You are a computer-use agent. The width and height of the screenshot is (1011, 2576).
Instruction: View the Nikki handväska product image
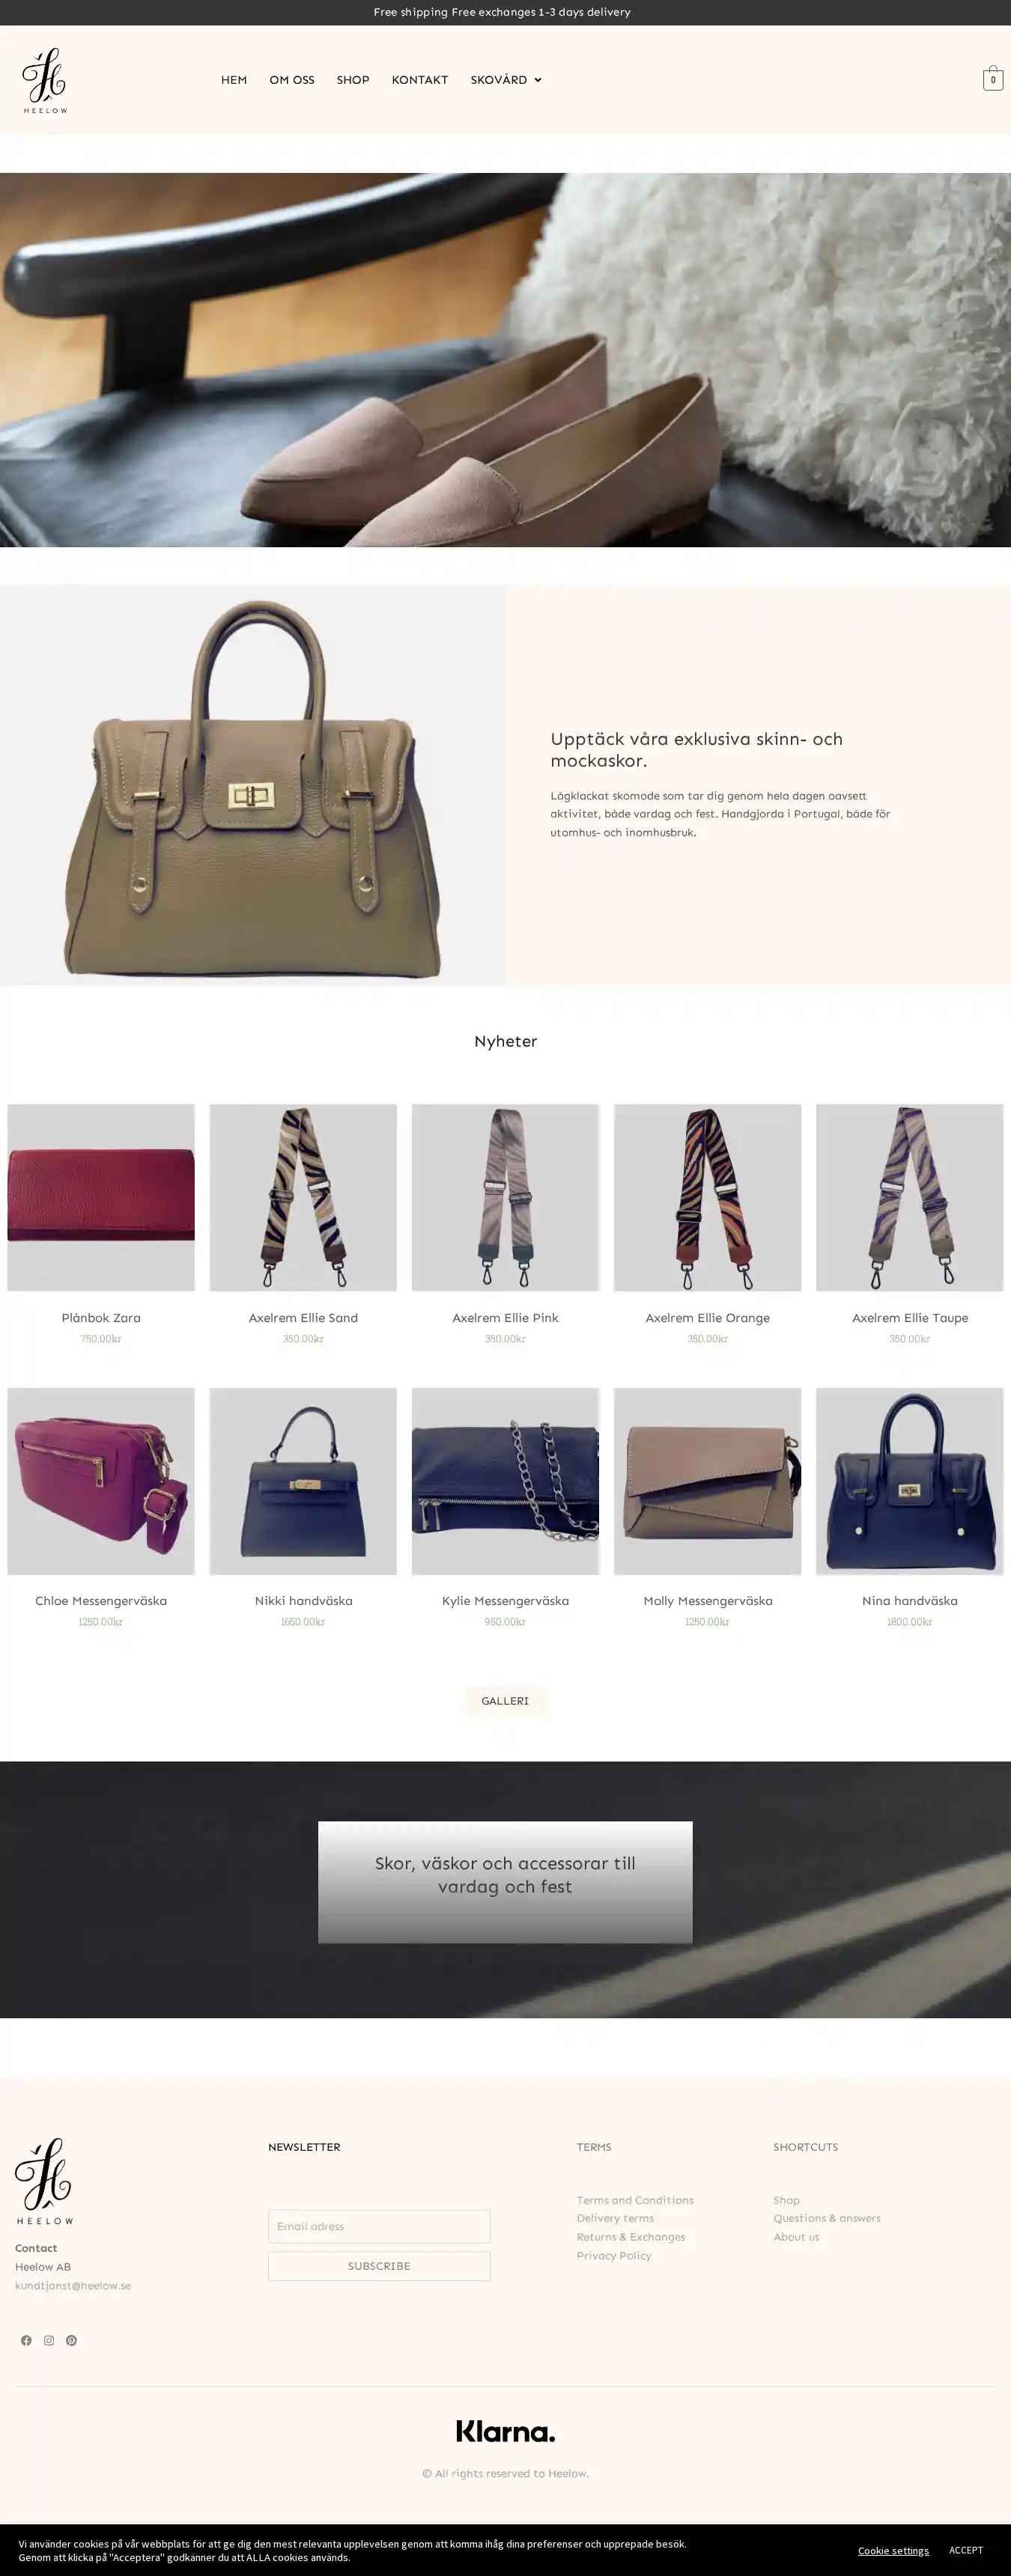coord(303,1481)
